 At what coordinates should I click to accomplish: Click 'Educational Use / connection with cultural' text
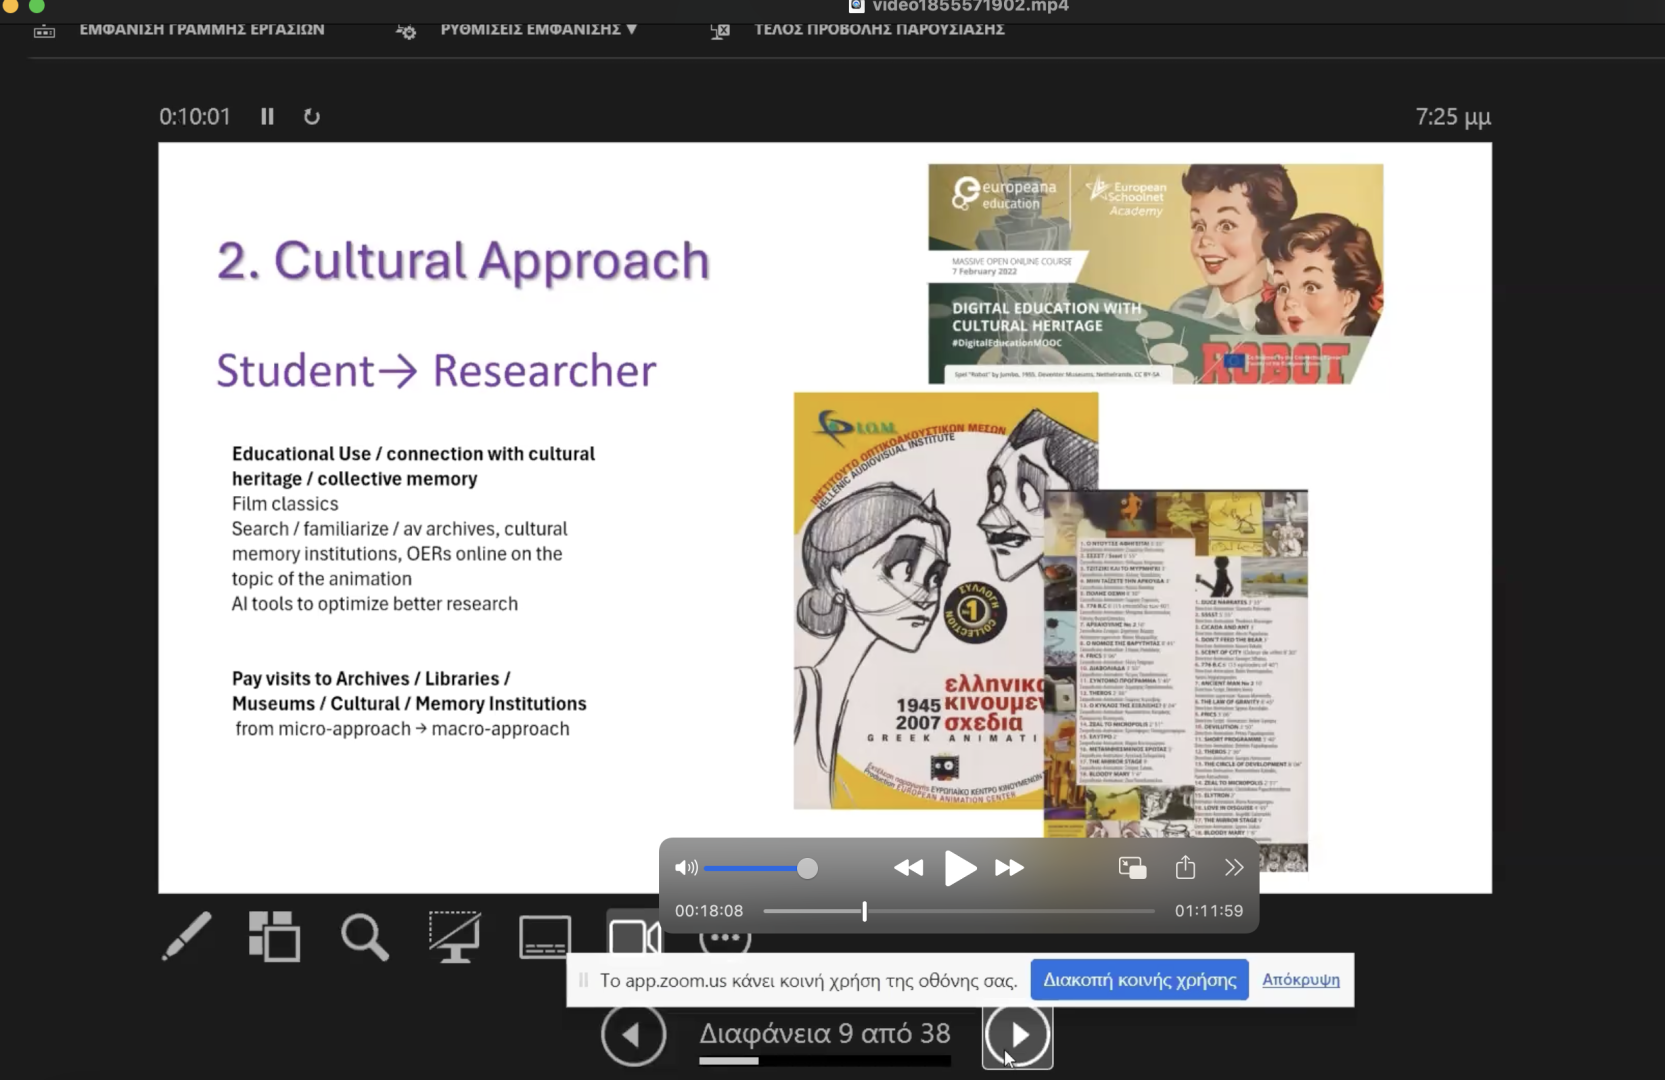[x=413, y=454]
